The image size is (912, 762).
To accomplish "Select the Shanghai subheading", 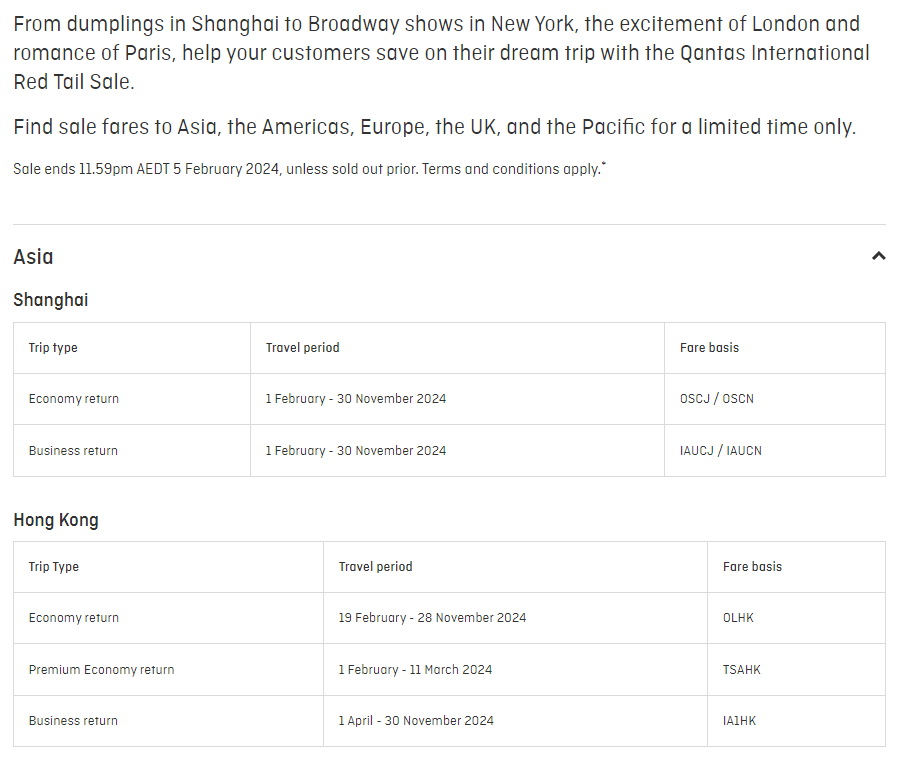I will [x=51, y=300].
